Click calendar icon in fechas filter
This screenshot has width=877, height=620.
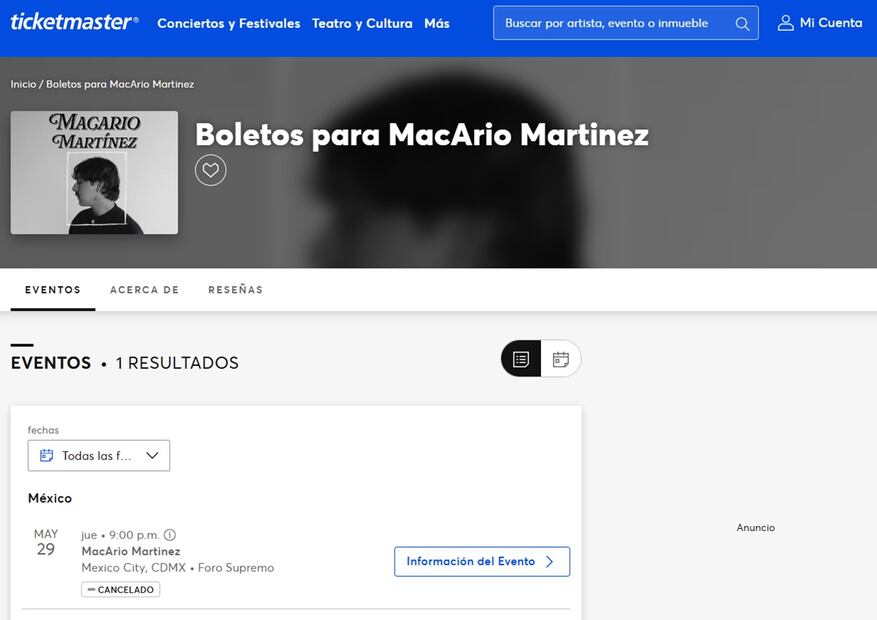click(46, 456)
